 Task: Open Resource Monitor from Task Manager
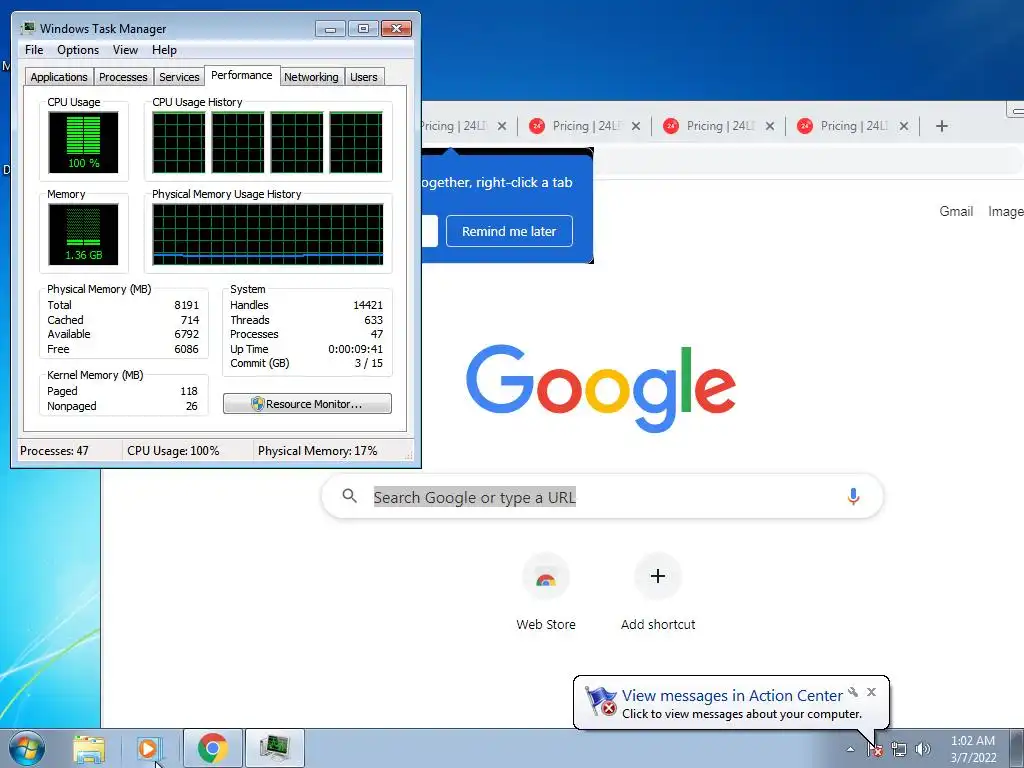point(308,404)
